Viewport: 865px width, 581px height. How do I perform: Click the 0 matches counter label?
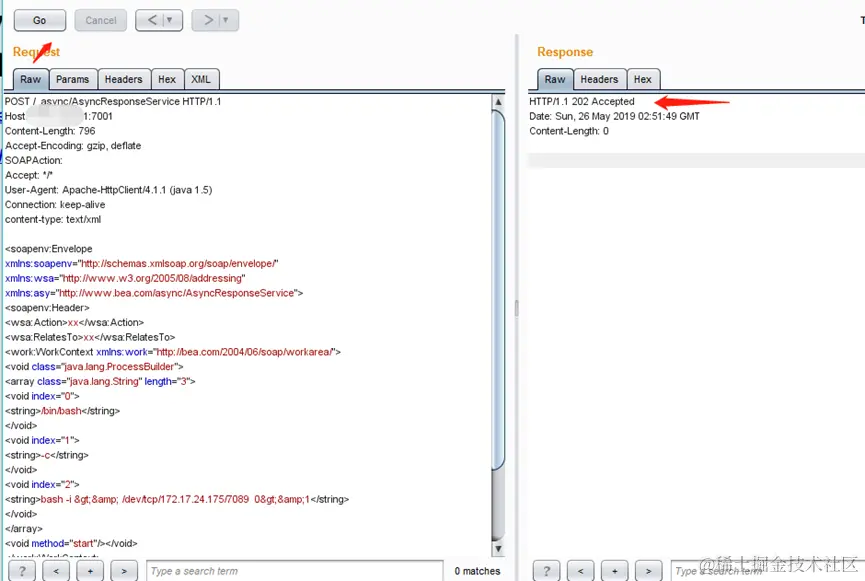click(x=477, y=571)
